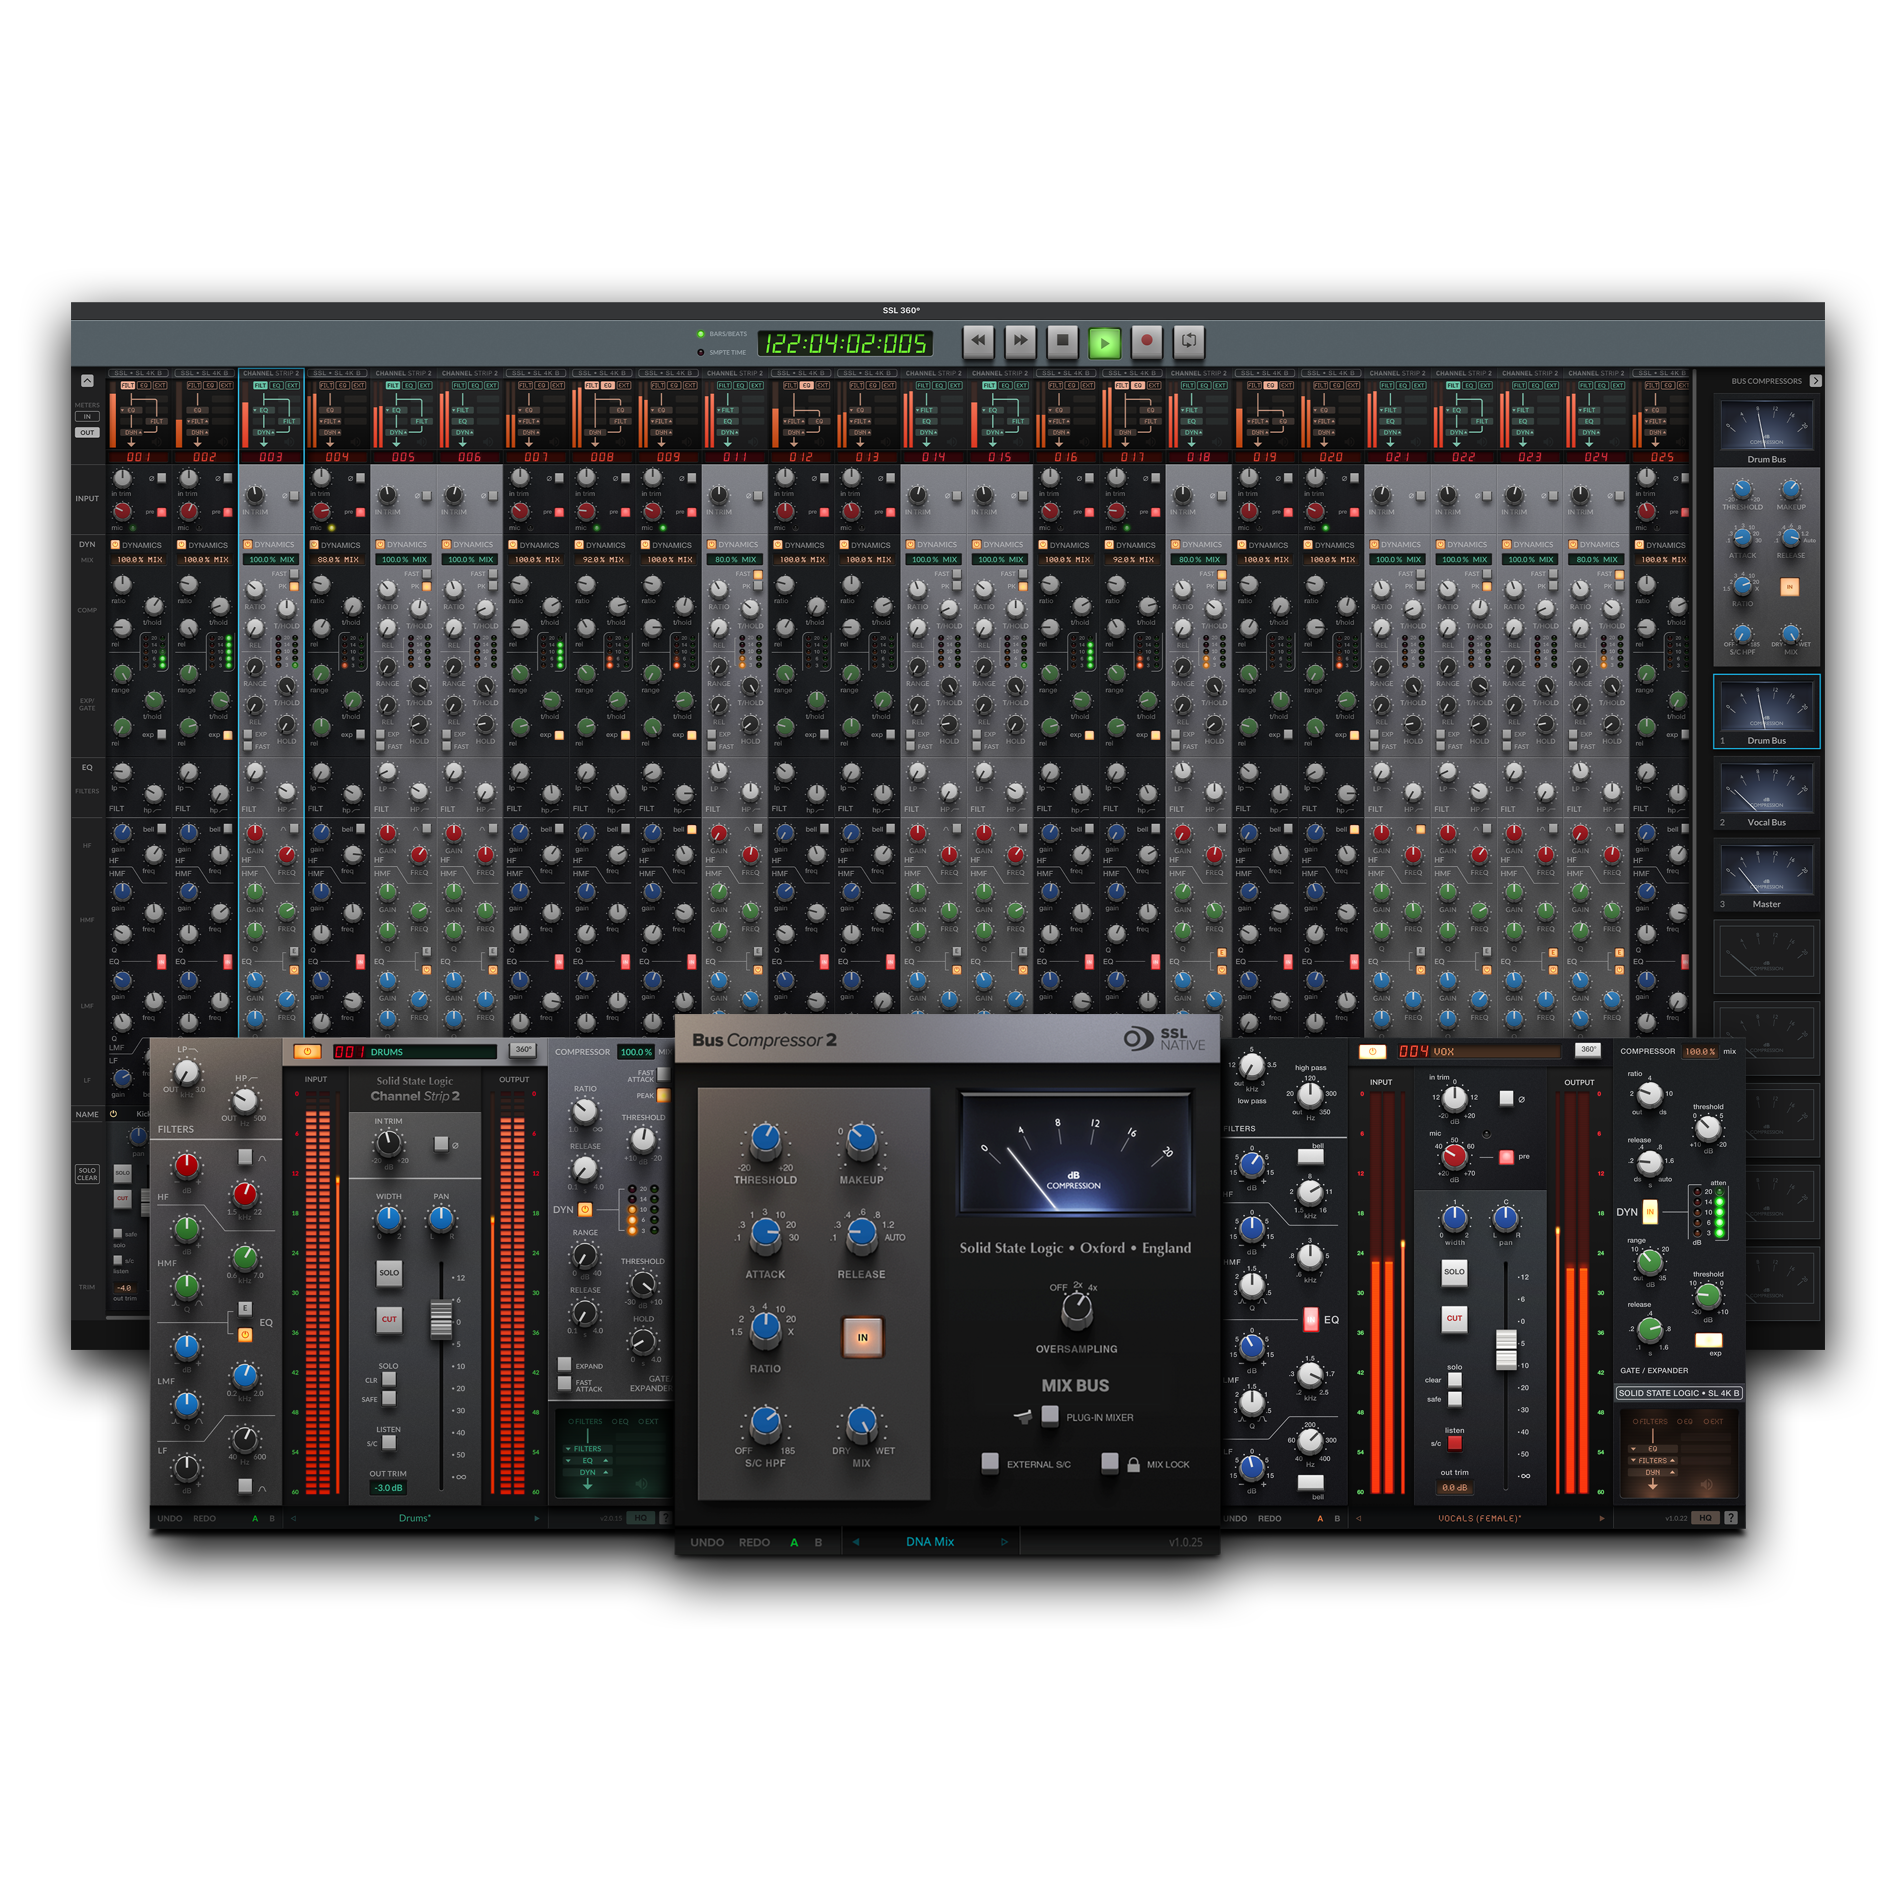Toggle the pre button on the Vox channel strip

1506,1157
